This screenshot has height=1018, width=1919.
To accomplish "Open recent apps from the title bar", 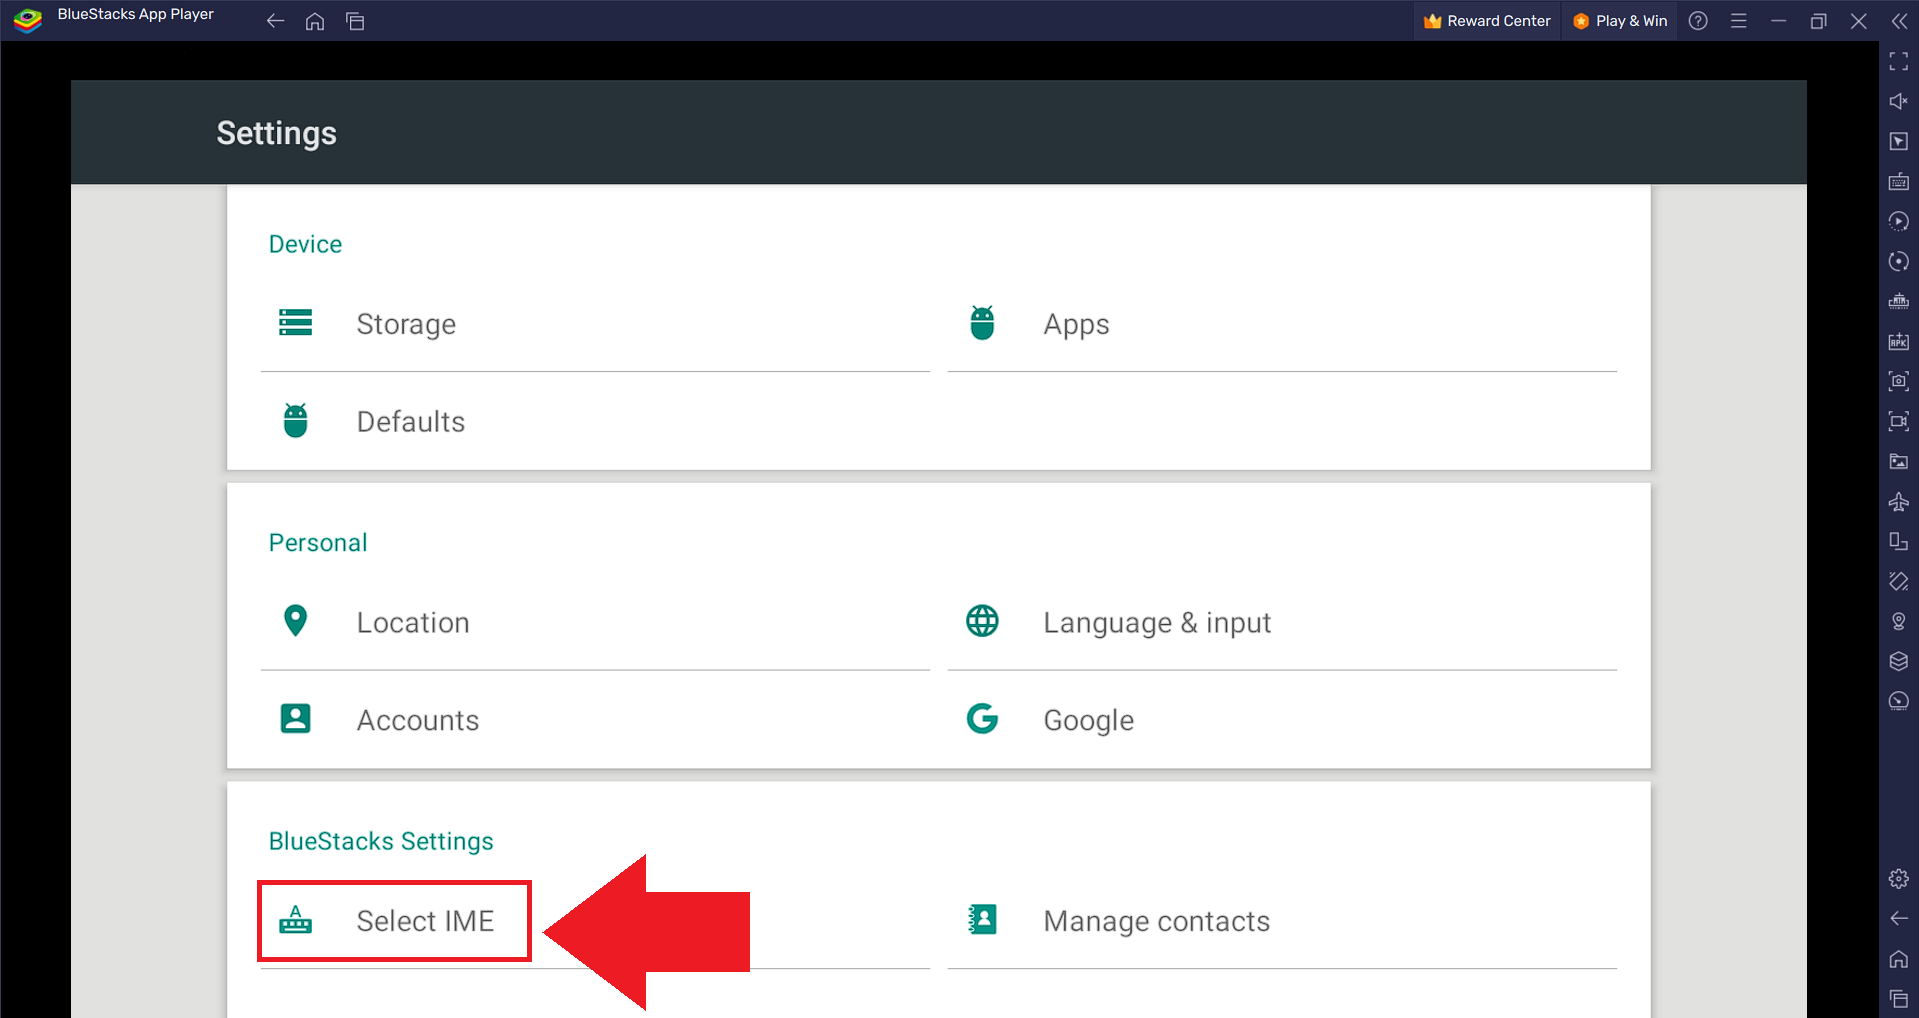I will coord(355,21).
